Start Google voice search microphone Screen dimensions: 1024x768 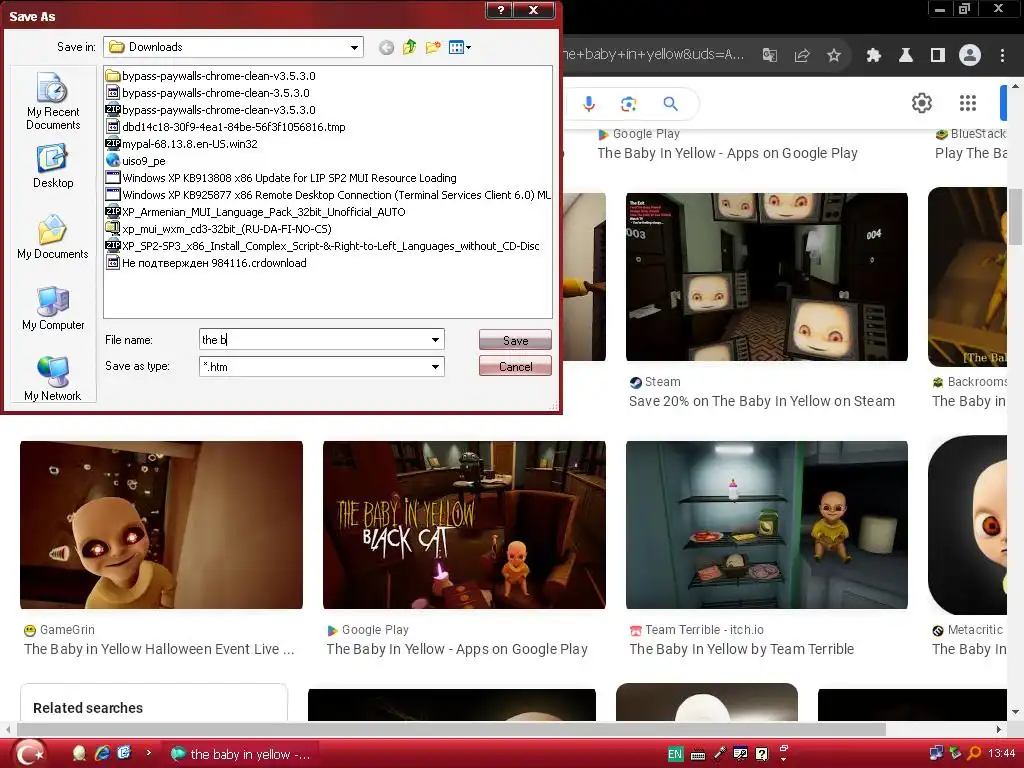(x=589, y=103)
